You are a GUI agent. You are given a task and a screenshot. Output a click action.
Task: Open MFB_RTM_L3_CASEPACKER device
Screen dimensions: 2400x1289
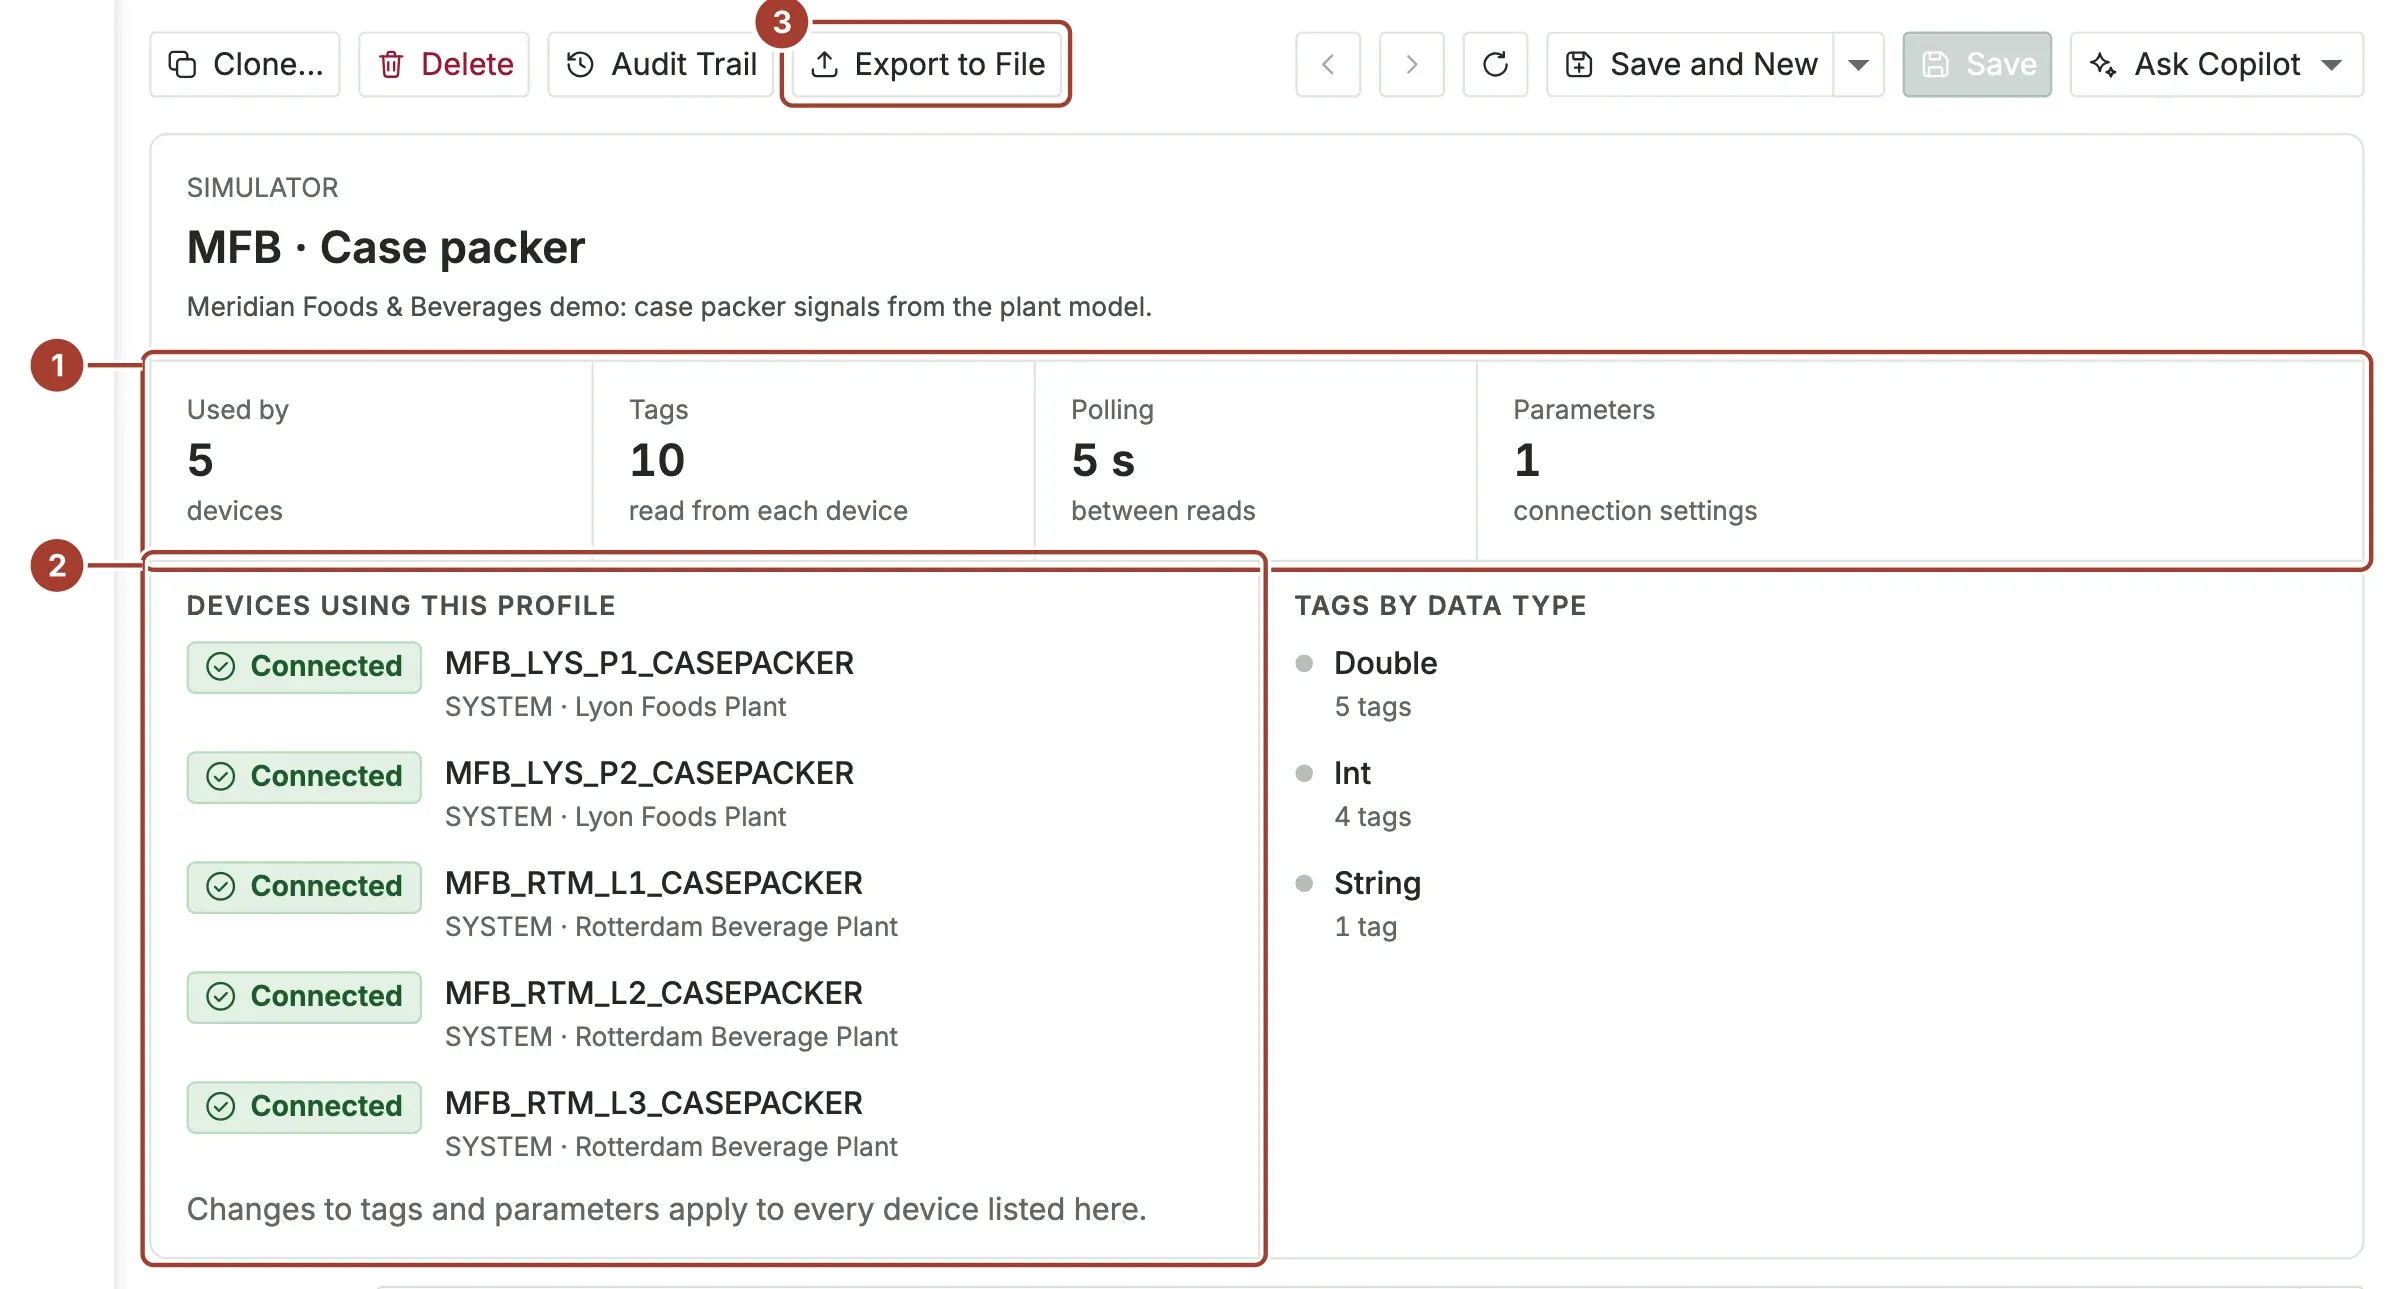654,1103
